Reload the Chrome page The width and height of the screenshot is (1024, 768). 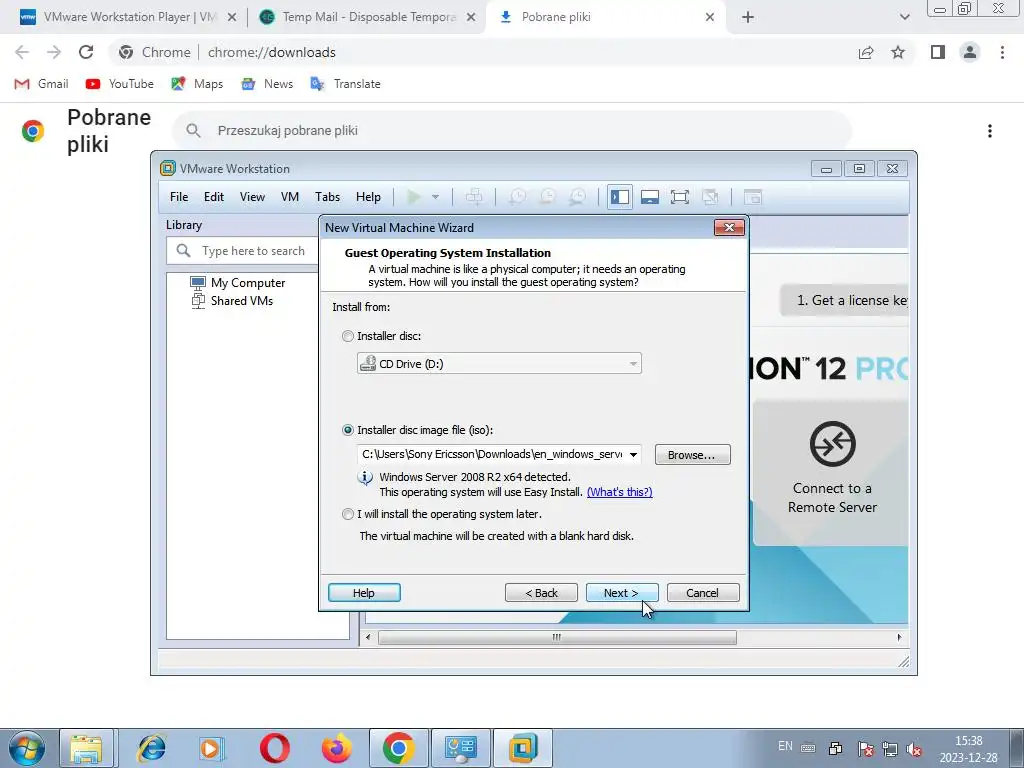point(86,52)
